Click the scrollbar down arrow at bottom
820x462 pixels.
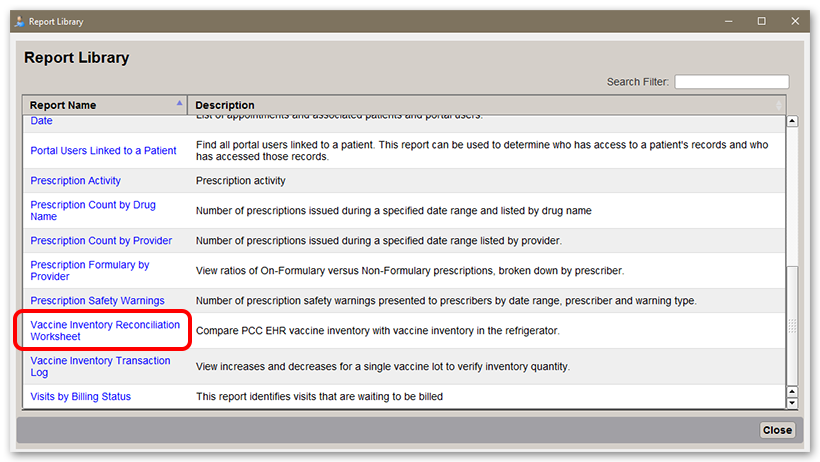point(792,403)
